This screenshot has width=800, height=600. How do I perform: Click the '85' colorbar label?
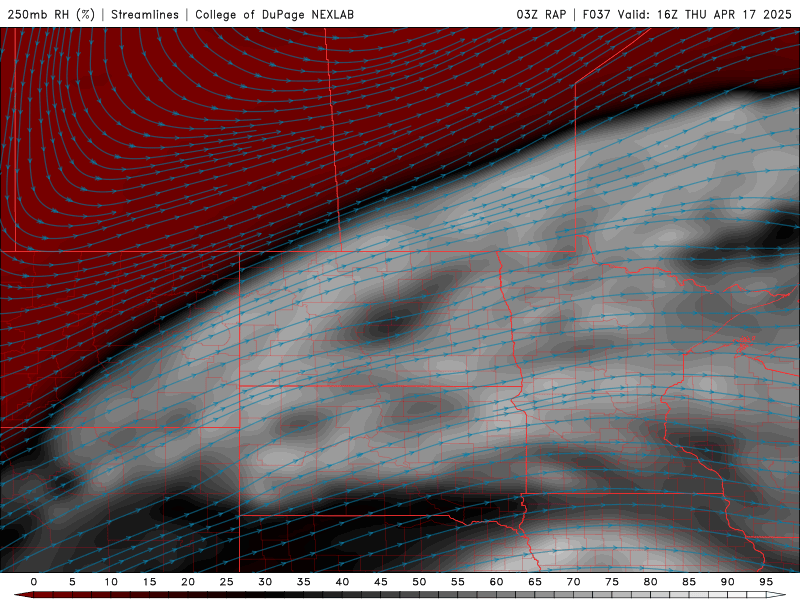[x=689, y=582]
